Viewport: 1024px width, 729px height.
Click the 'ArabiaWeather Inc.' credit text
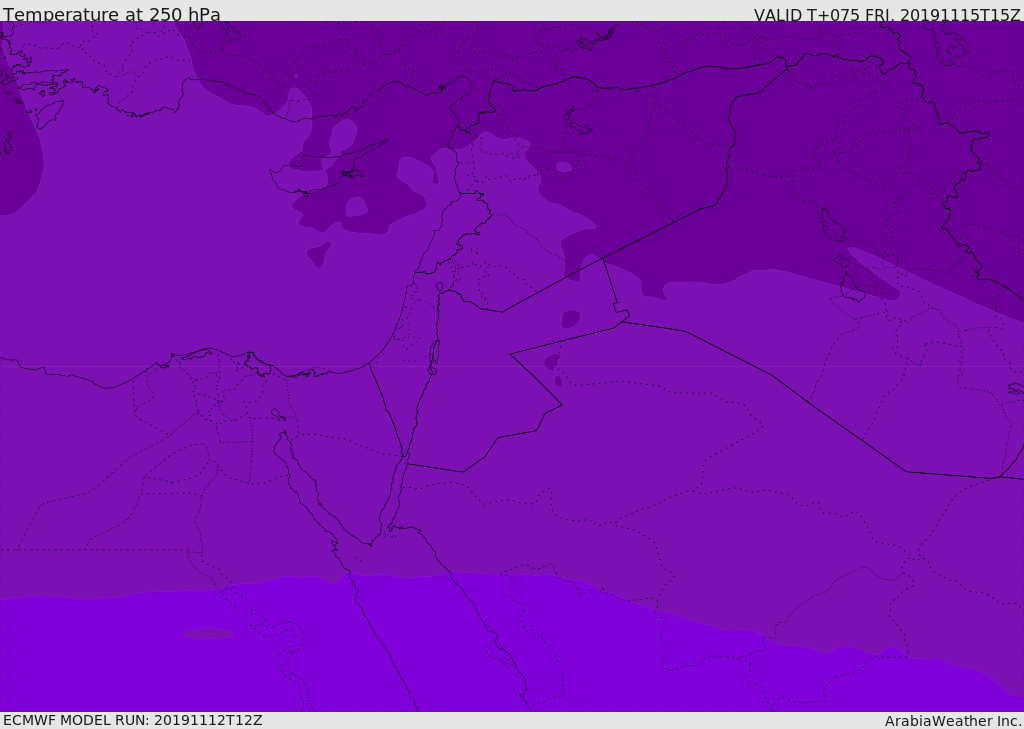953,721
